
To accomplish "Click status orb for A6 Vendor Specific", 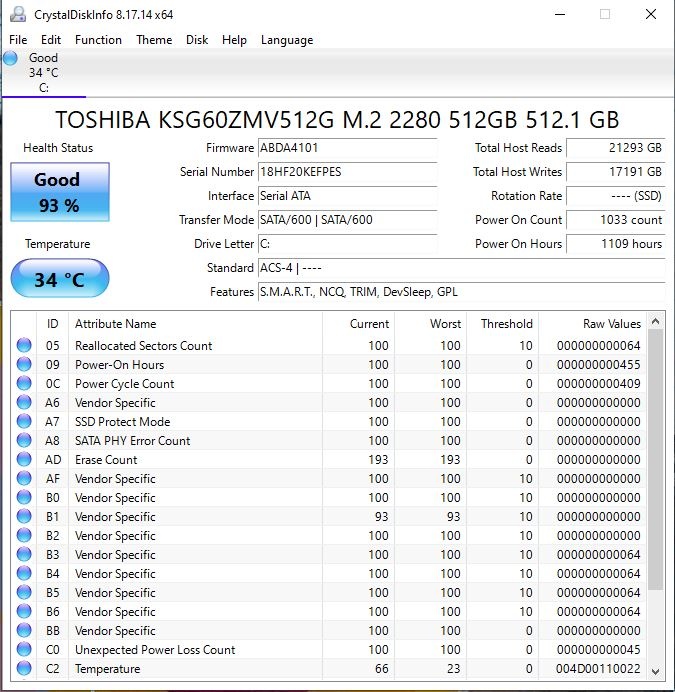I will (24, 402).
